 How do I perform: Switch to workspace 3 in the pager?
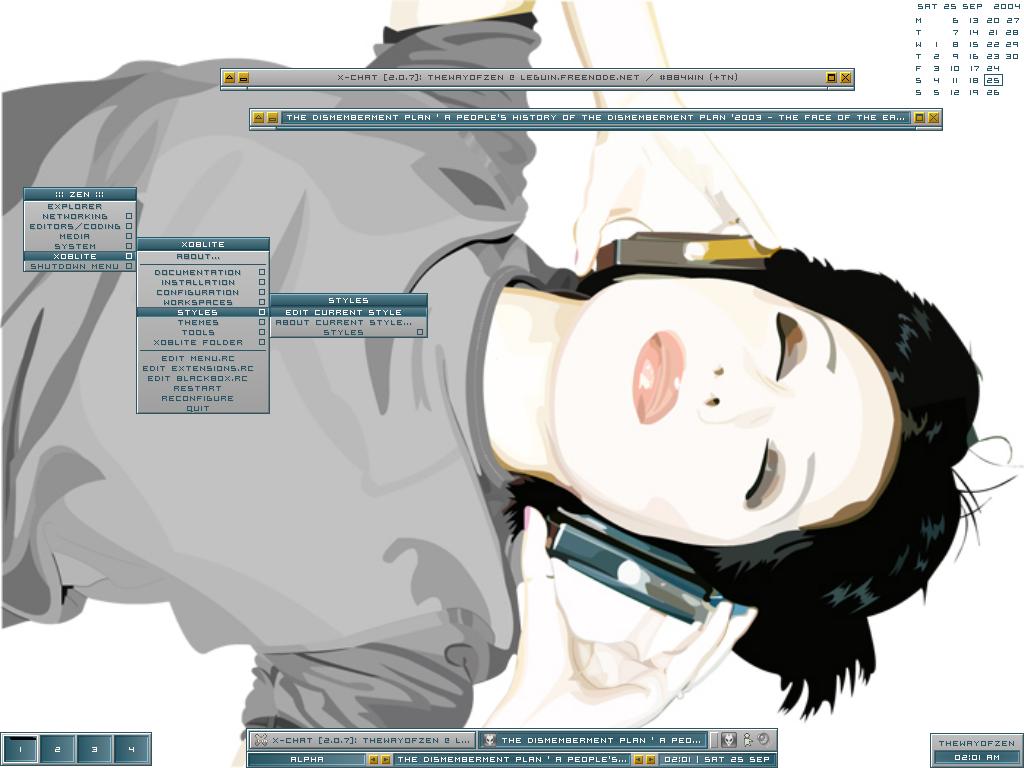(95, 749)
